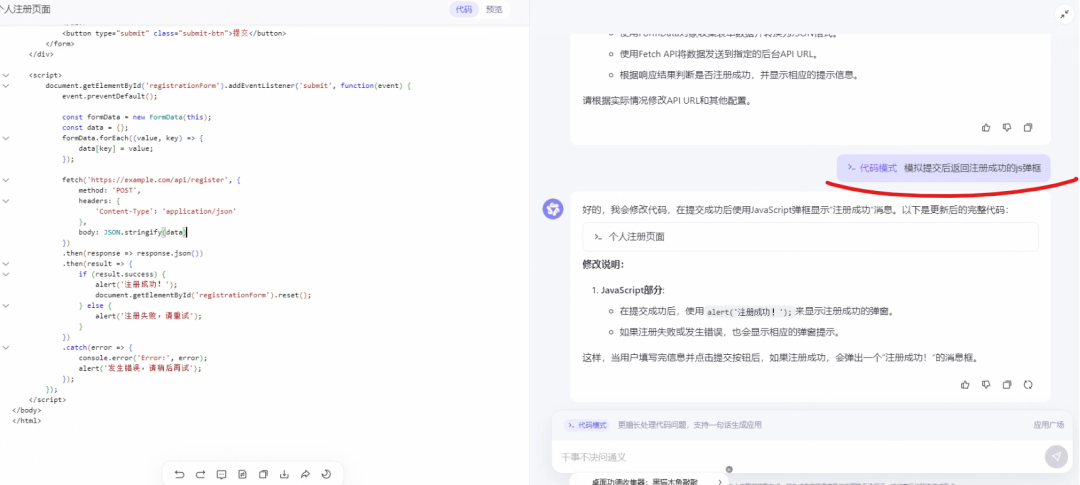Copy the reply about modifying API URL
1080x485 pixels.
tap(1028, 127)
